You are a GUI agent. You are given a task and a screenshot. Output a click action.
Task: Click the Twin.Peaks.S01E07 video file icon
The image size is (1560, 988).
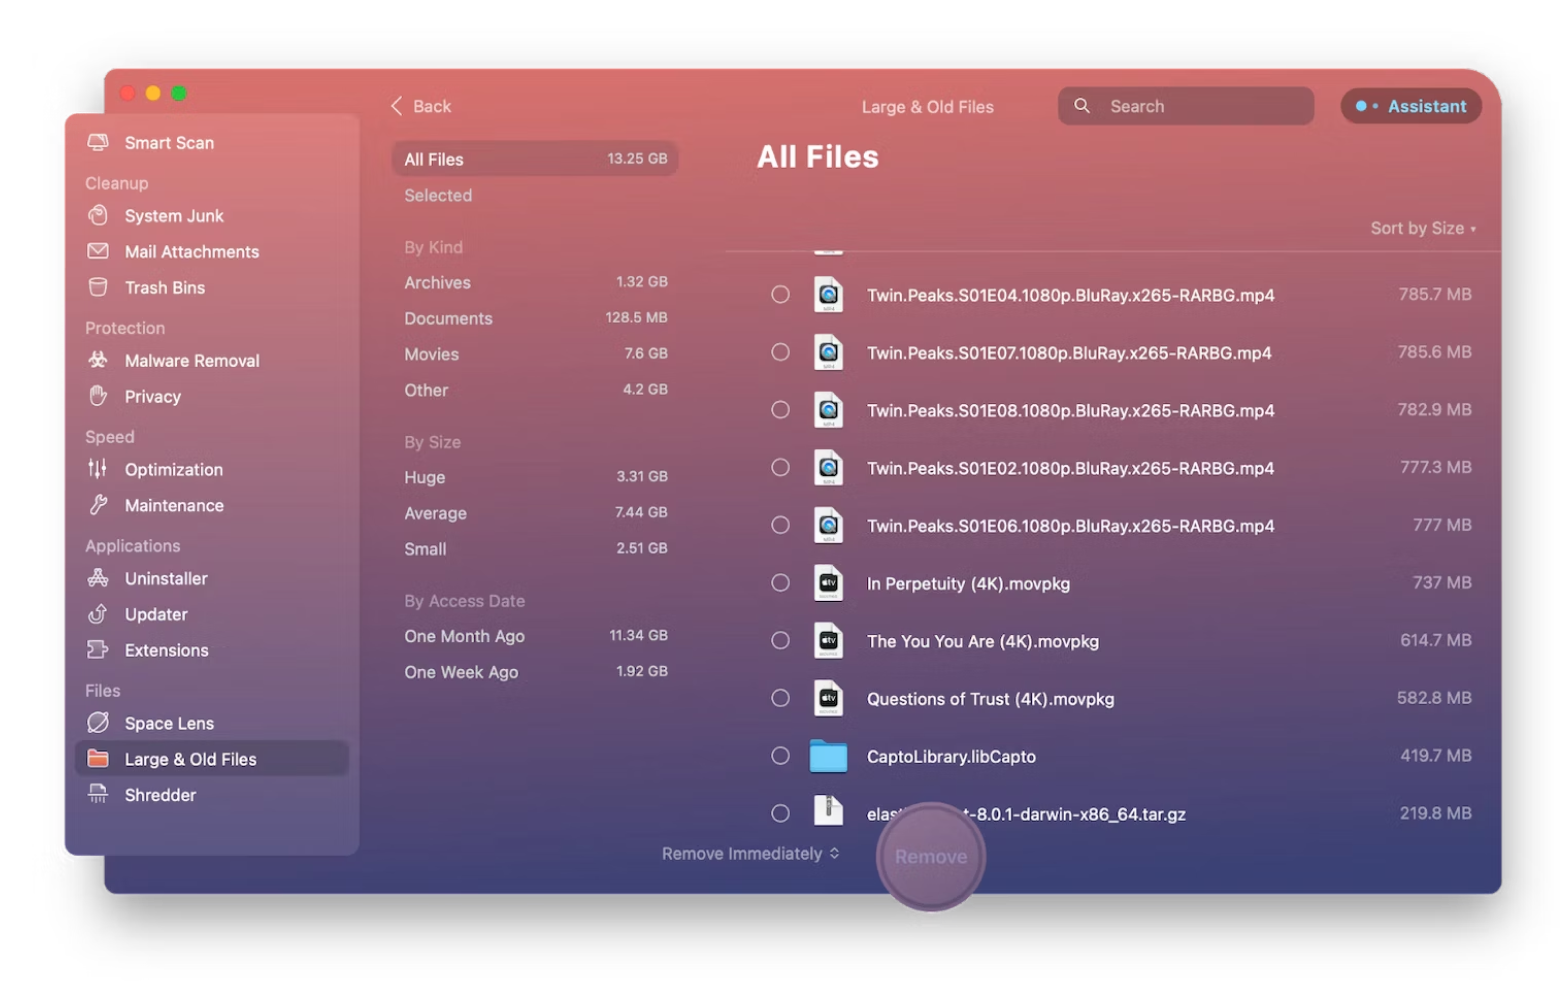tap(828, 353)
